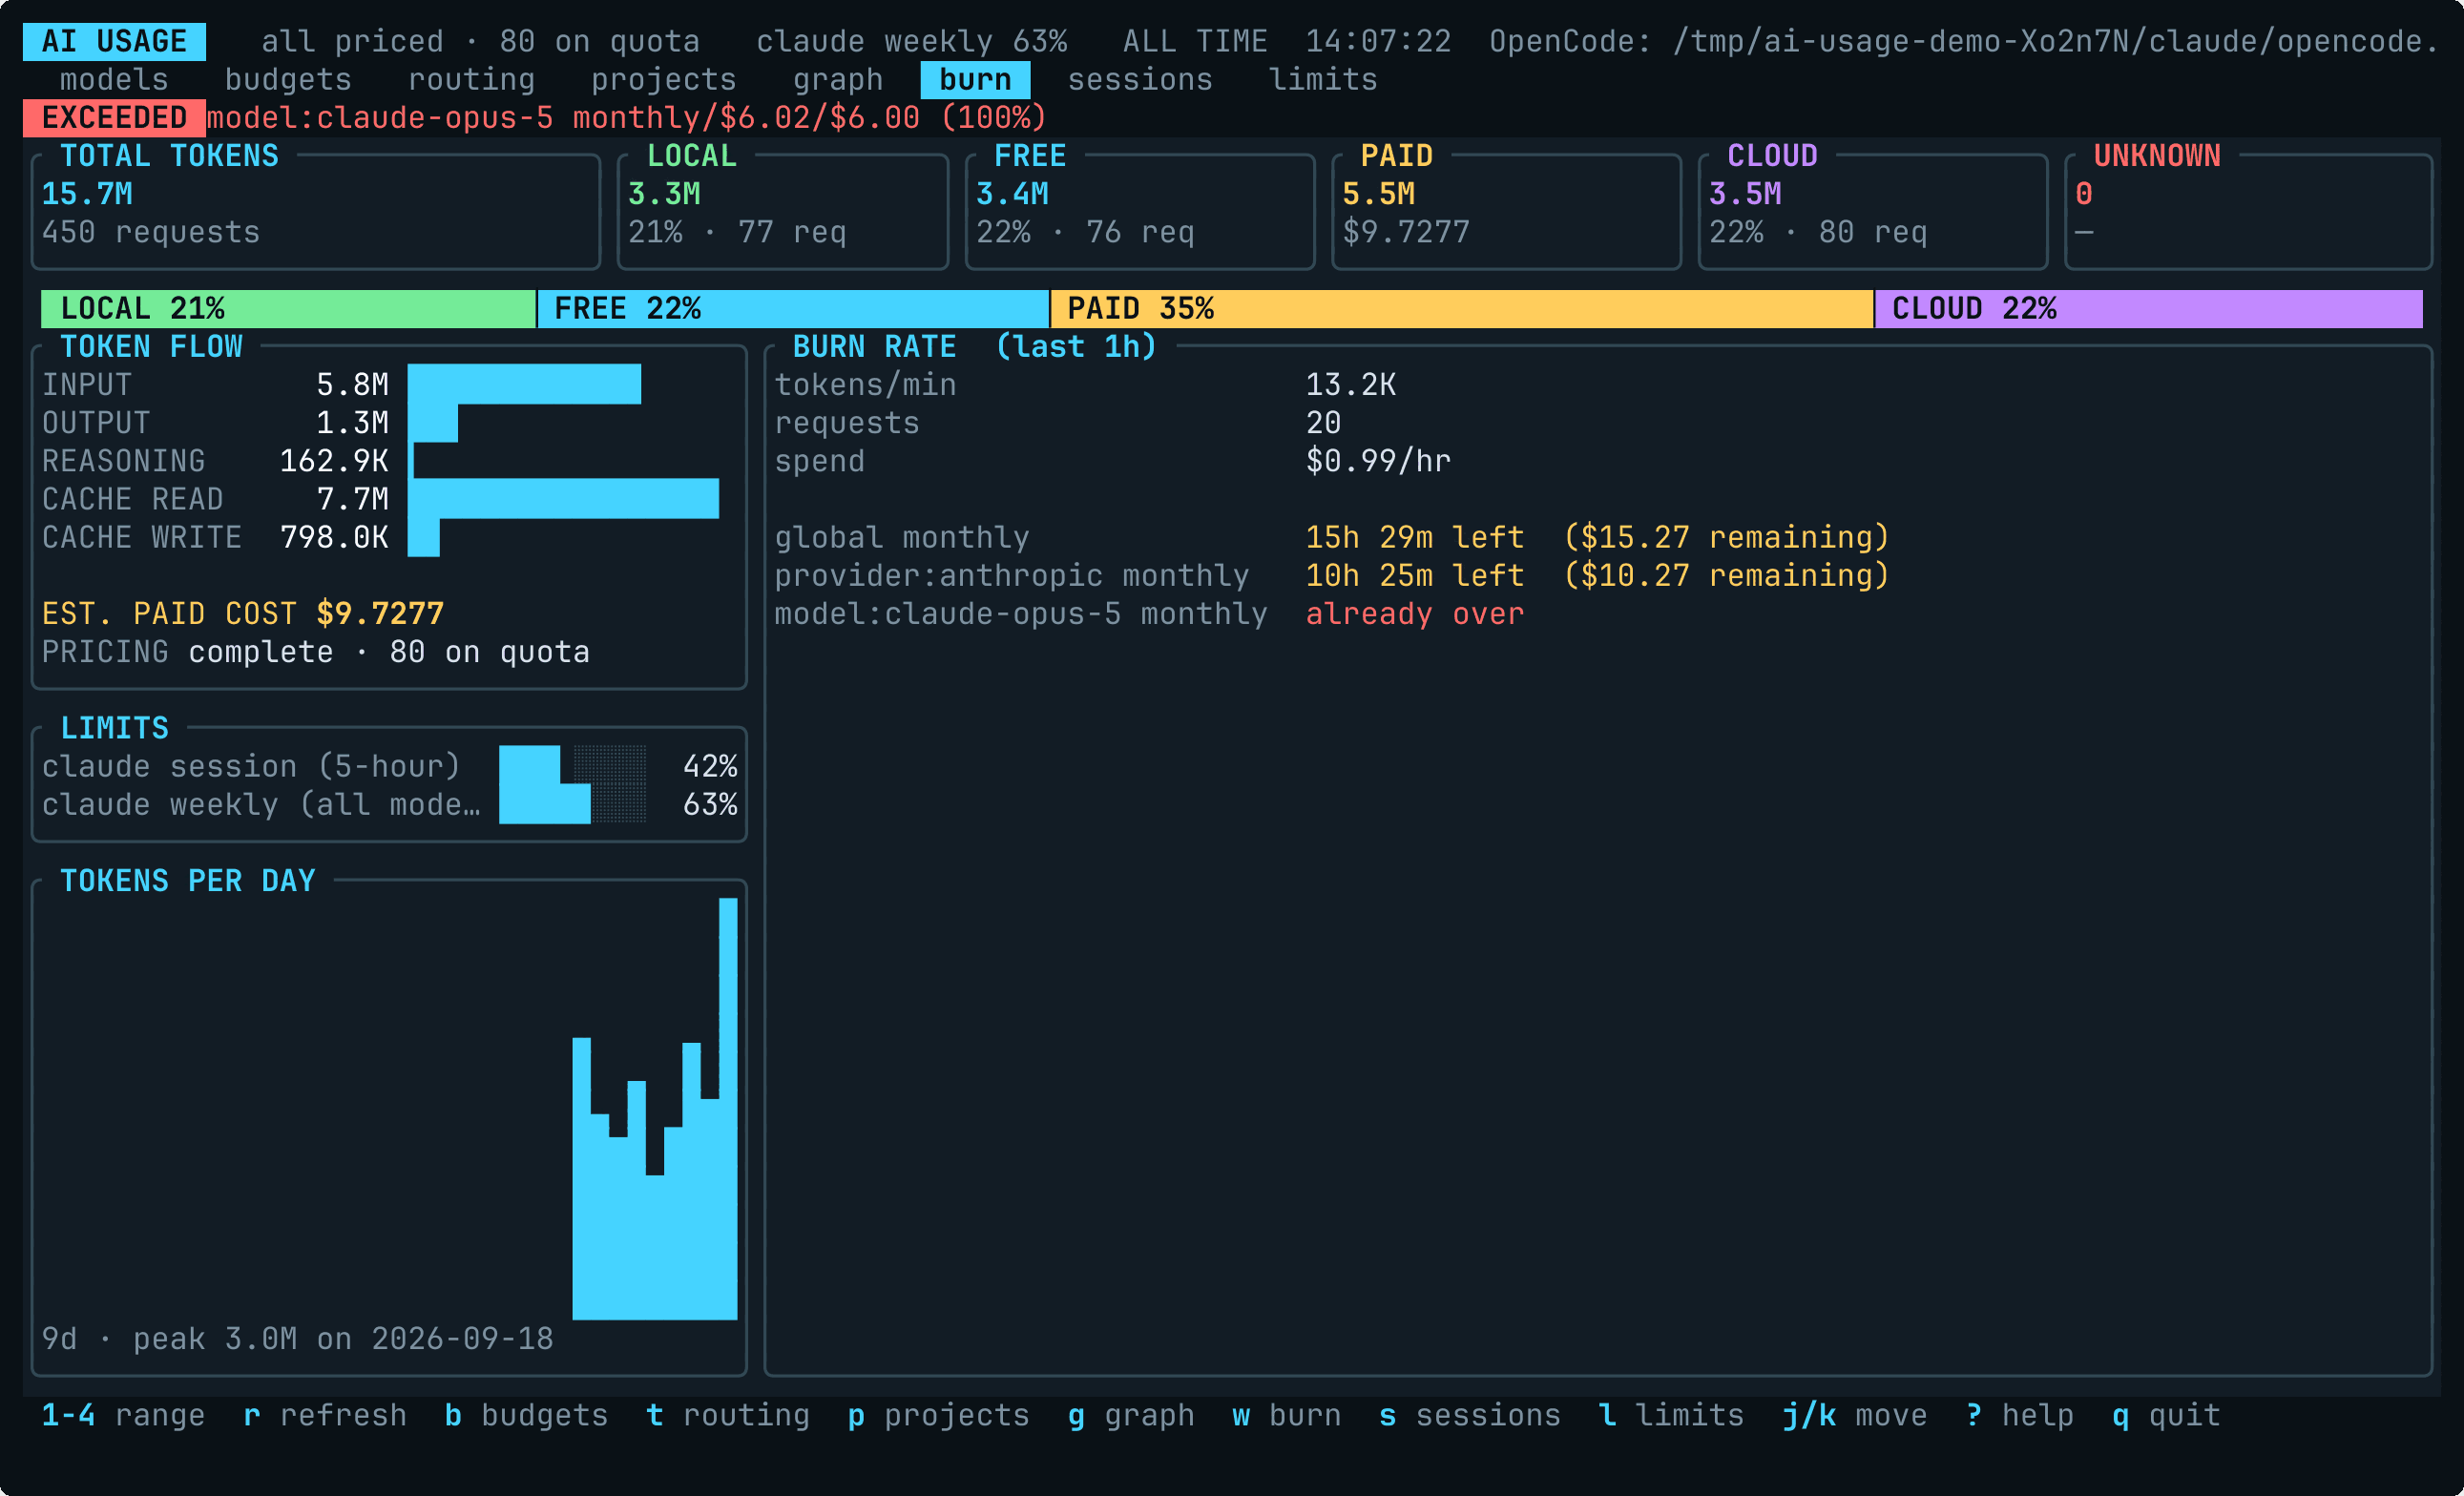Click the 'ALL TIME' range label in the header
Screen dimensions: 2464x1496
pyautogui.click(x=1195, y=42)
